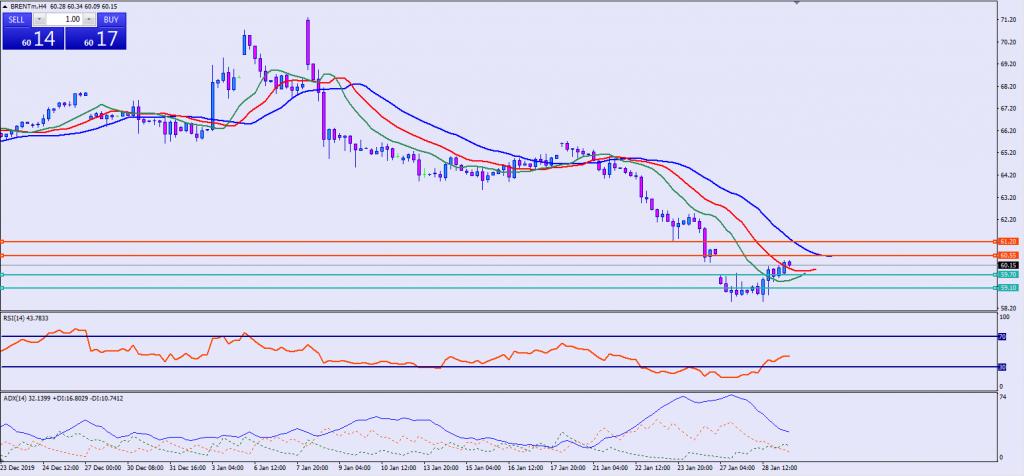This screenshot has height=476, width=1024.
Task: Collapse one-click trading panel triangle near BRENTm
Action: tap(5, 7)
